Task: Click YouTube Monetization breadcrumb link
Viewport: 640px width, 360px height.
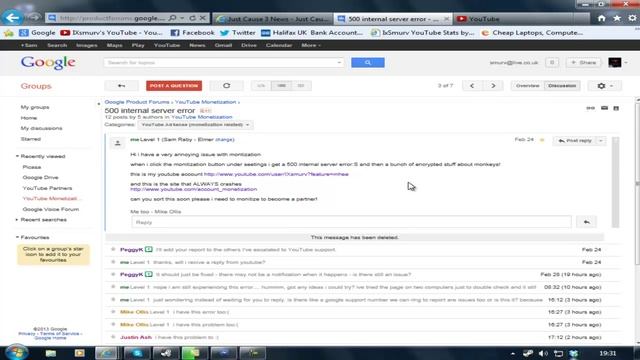Action: click(x=205, y=102)
